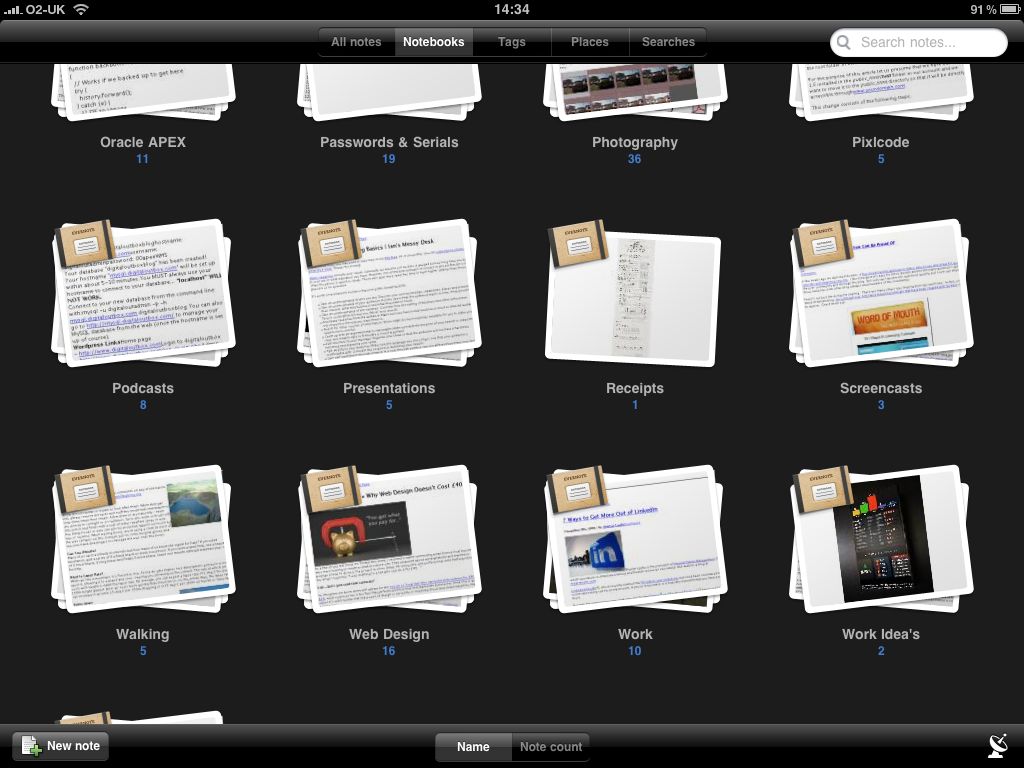Create a note with New note button
Viewport: 1024px width, 768px height.
pyautogui.click(x=61, y=746)
